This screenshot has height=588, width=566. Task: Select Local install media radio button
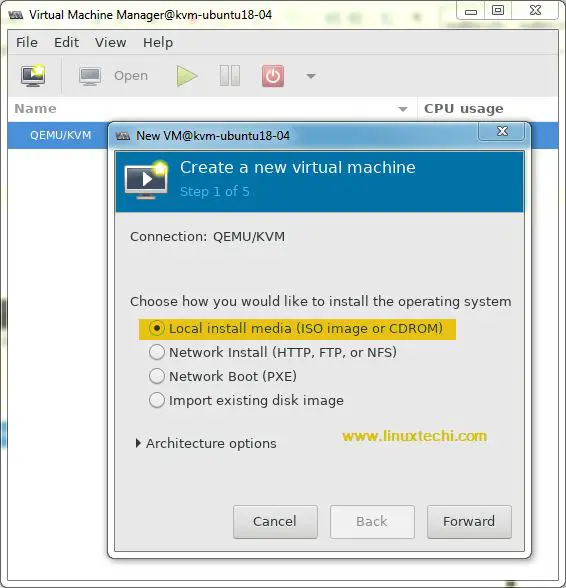click(157, 328)
